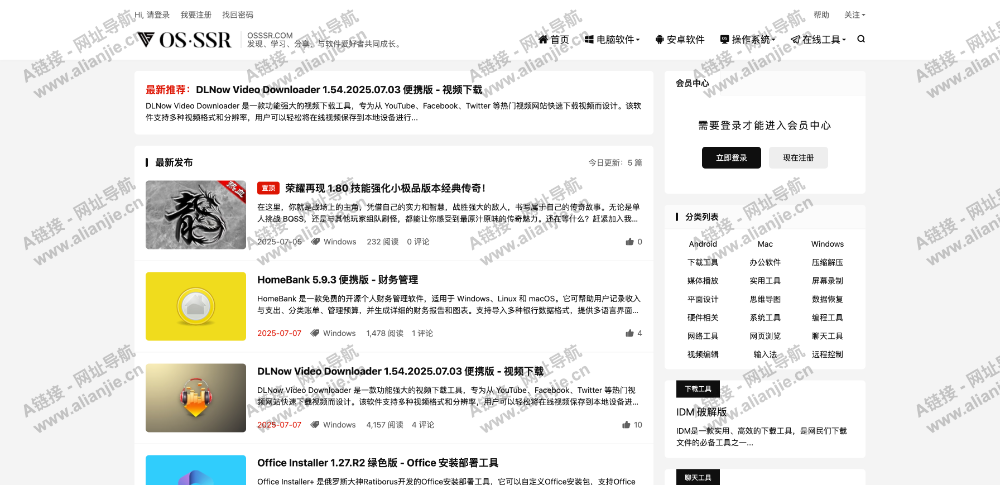Click the yellow HomeBank thumbnail
1000x485 pixels.
point(196,306)
